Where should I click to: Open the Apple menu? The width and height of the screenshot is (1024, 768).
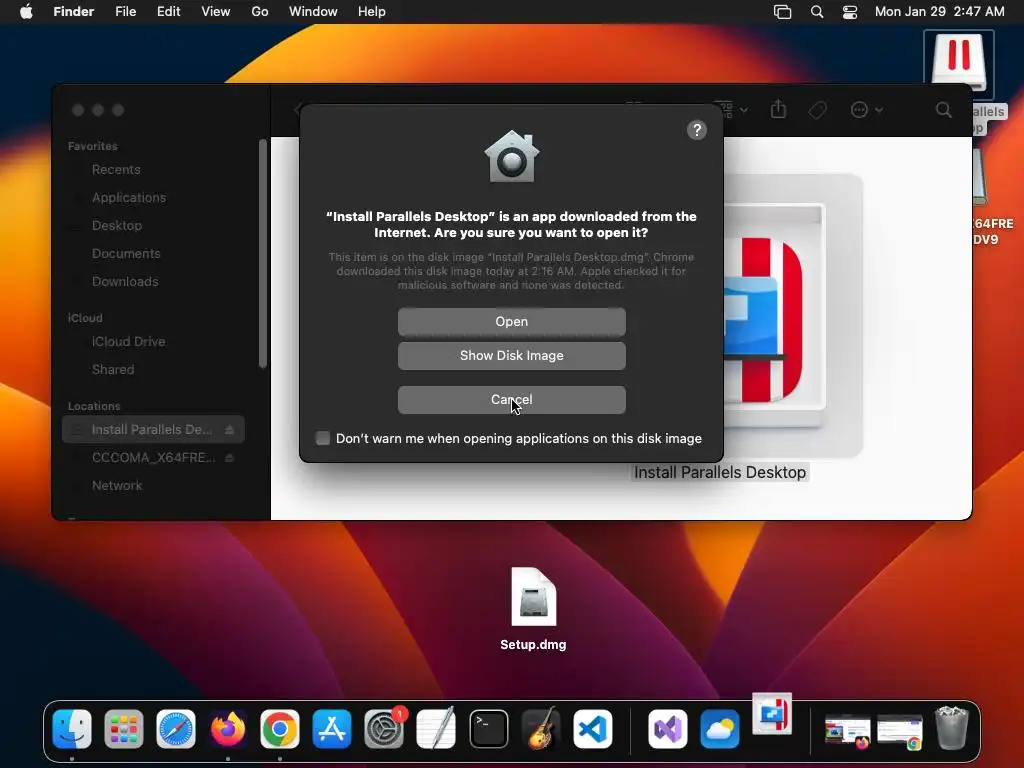click(x=26, y=12)
